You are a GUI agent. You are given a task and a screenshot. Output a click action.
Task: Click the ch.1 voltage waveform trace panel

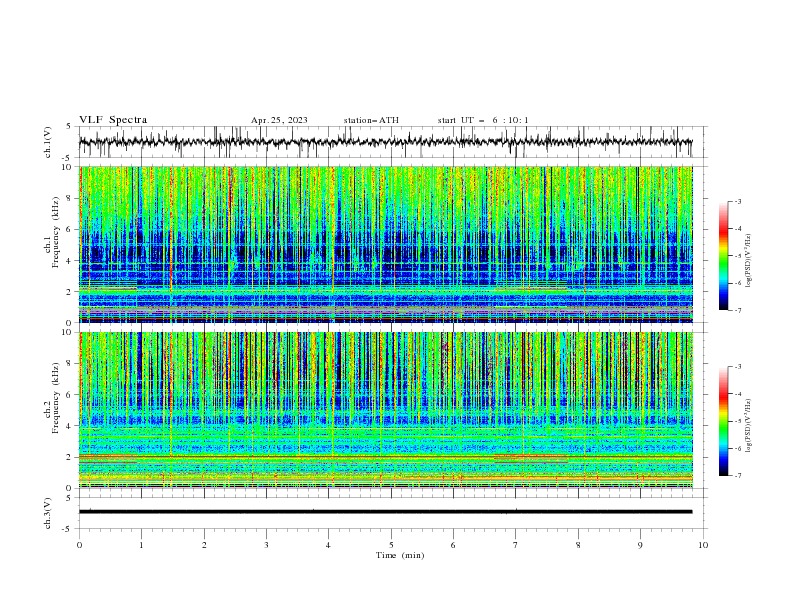tap(393, 142)
